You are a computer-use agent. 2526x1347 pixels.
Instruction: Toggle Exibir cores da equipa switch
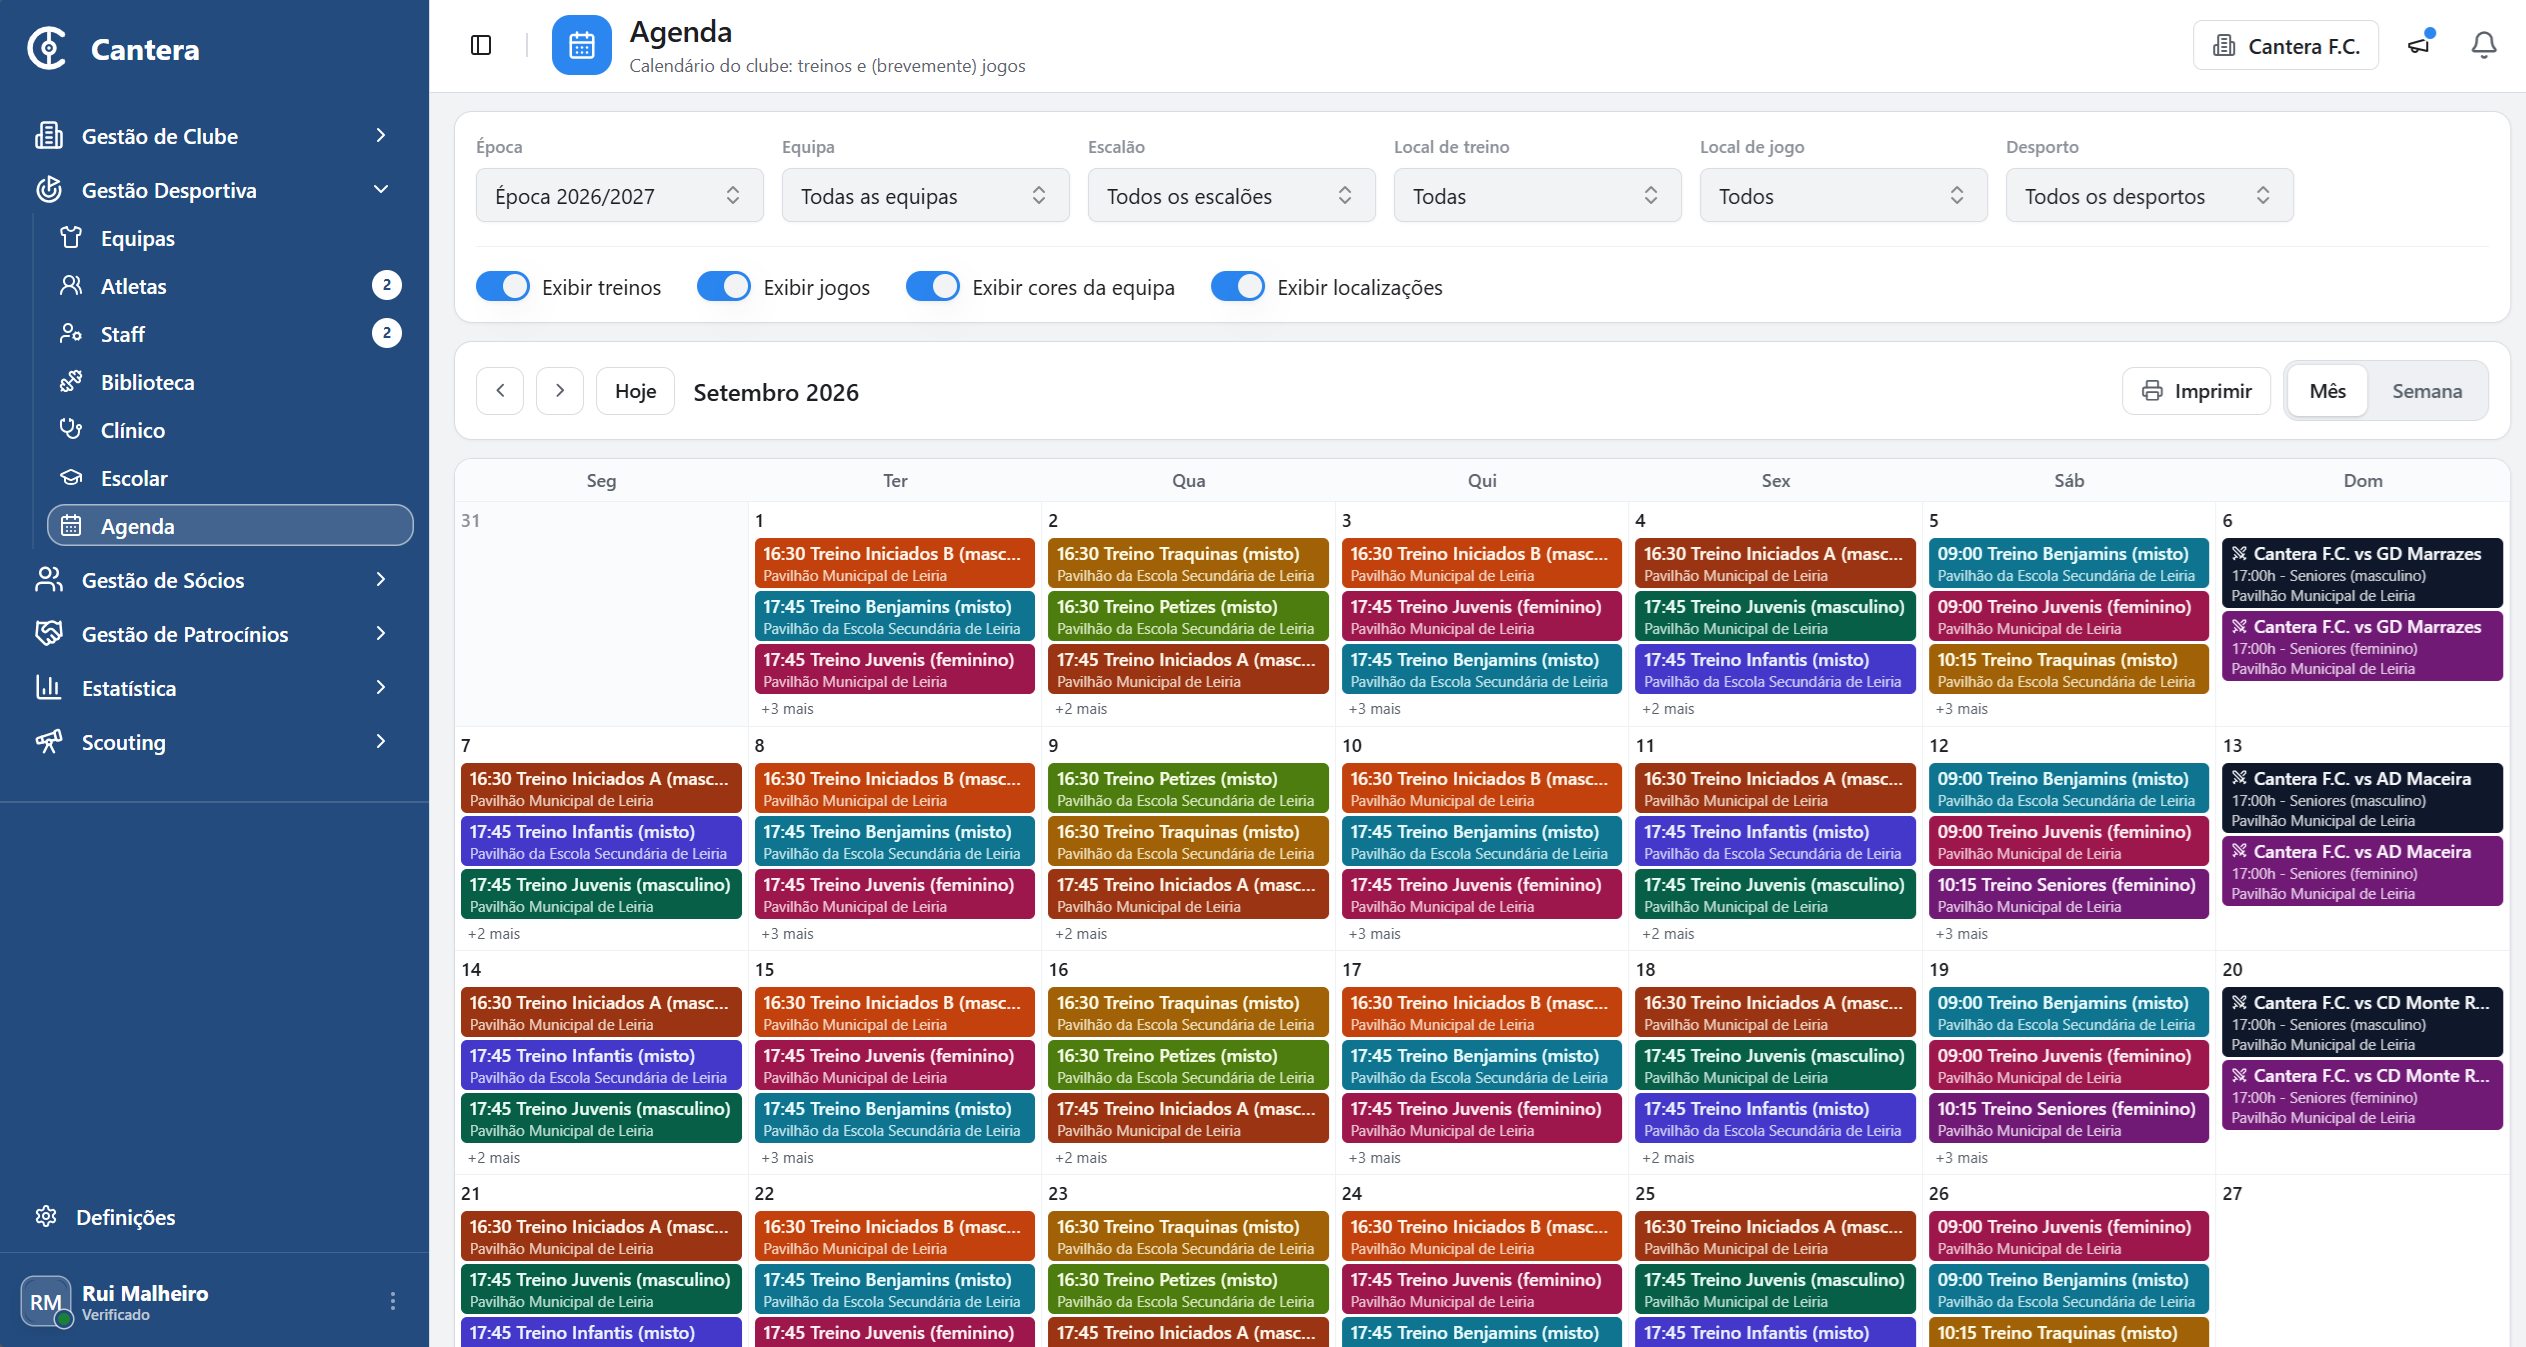coord(933,287)
